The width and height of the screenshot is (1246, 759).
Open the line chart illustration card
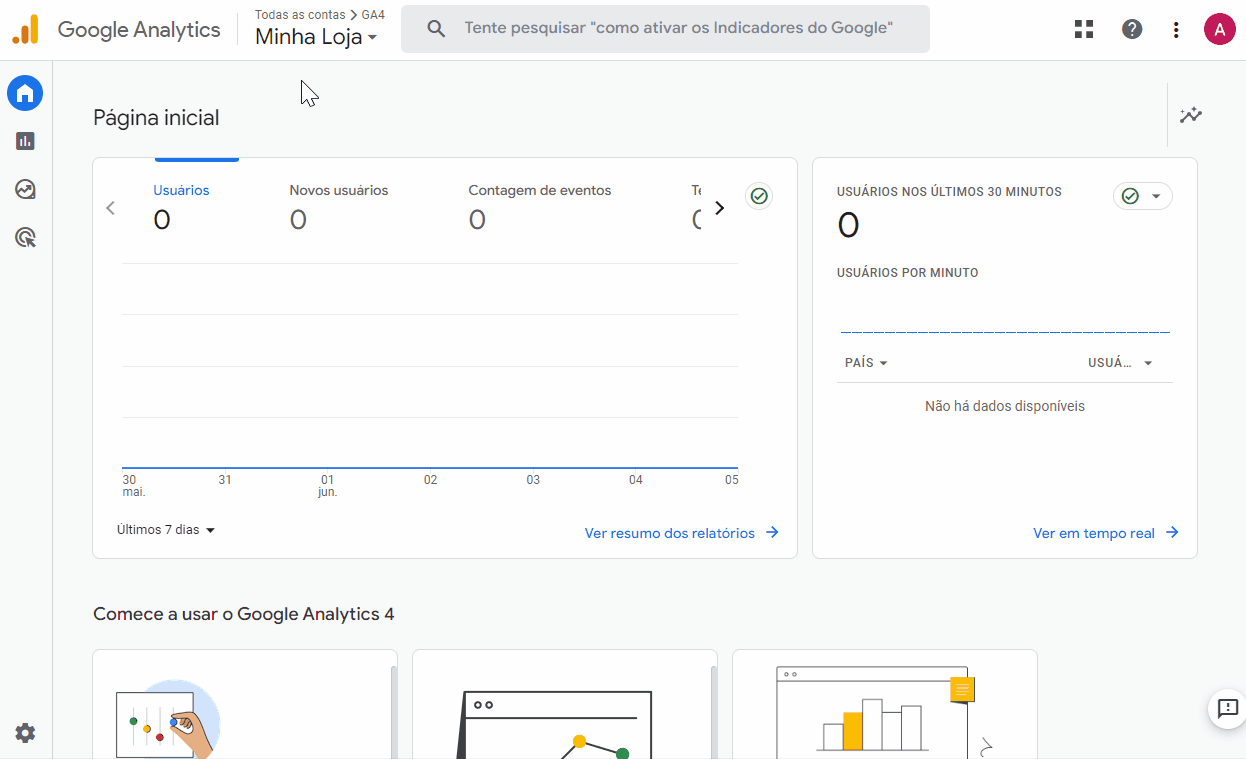(565, 704)
